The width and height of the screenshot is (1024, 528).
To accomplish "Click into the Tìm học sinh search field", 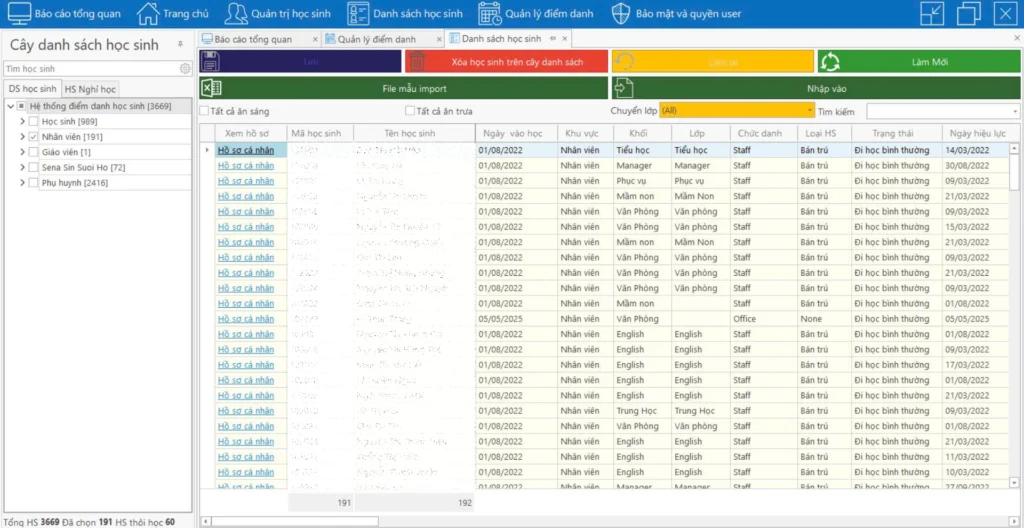I will [x=91, y=69].
